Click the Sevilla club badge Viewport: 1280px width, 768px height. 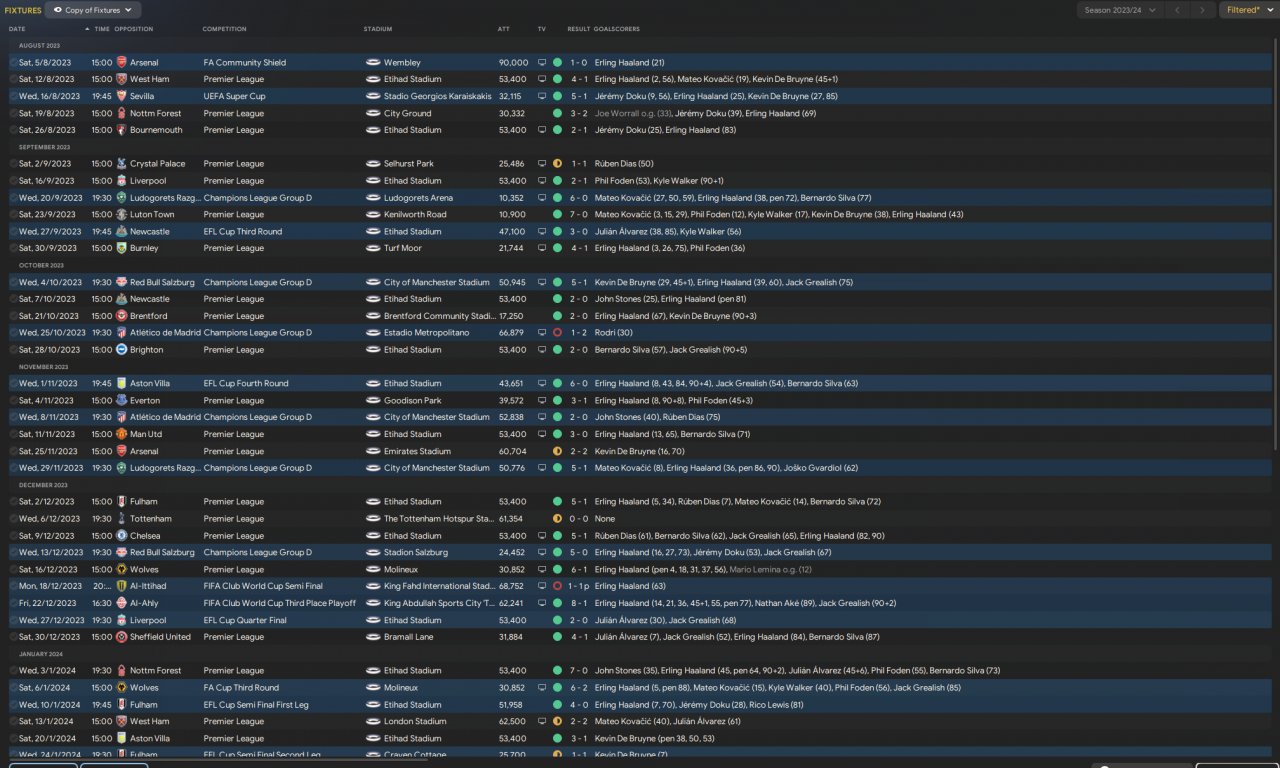pyautogui.click(x=121, y=96)
